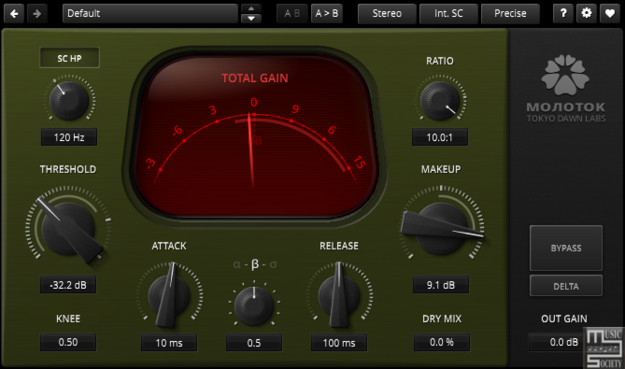625x369 pixels.
Task: Open the help question mark icon
Action: pos(563,14)
